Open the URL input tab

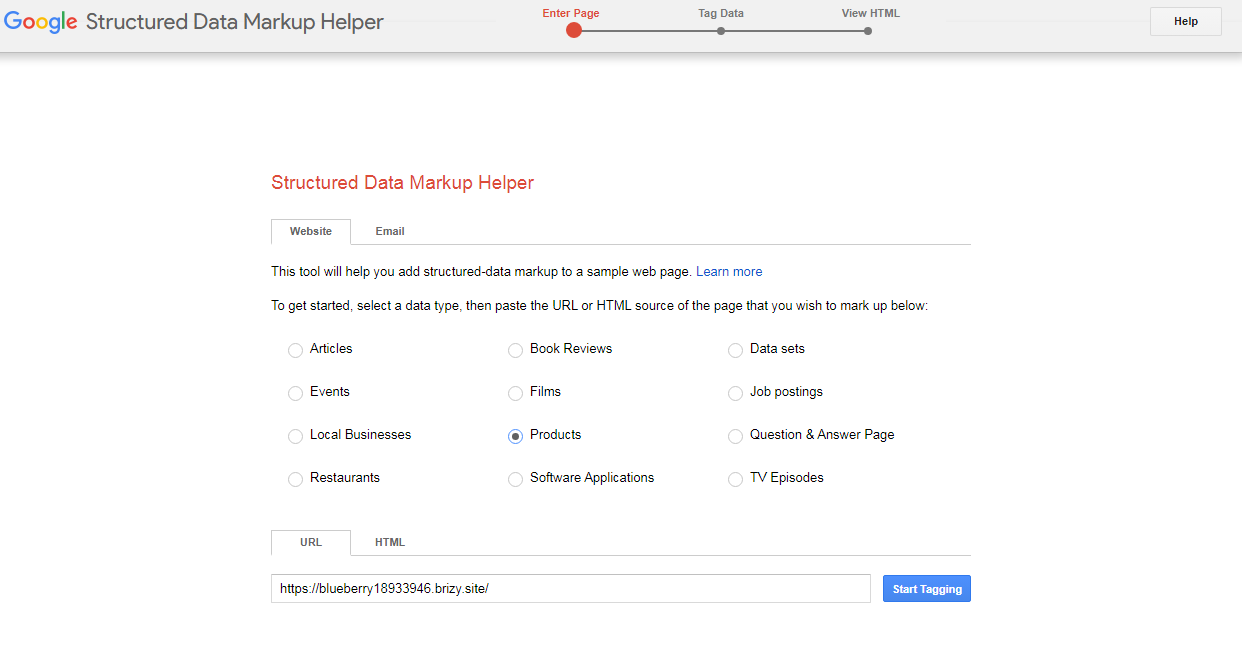coord(311,542)
